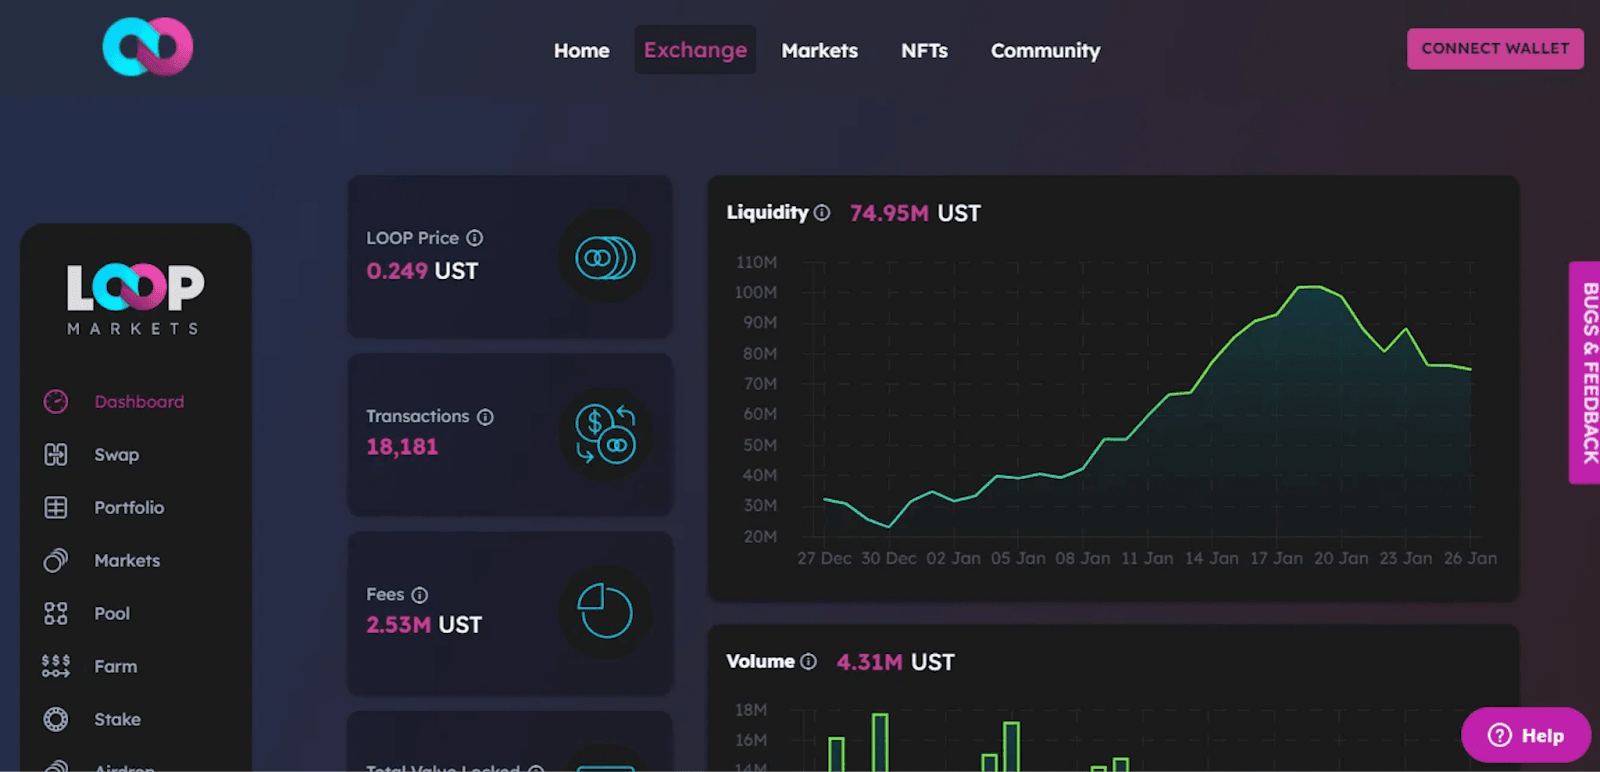Click the Connect Wallet button
Screen dimensions: 1600x772
[x=1495, y=49]
